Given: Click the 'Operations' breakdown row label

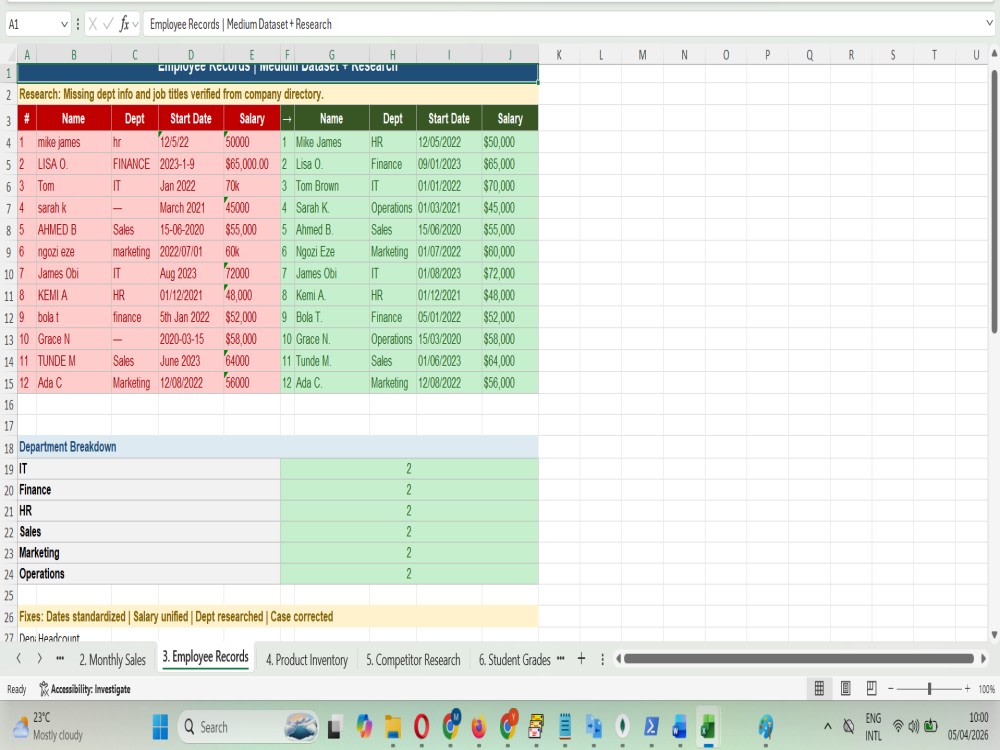Looking at the screenshot, I should tap(149, 573).
